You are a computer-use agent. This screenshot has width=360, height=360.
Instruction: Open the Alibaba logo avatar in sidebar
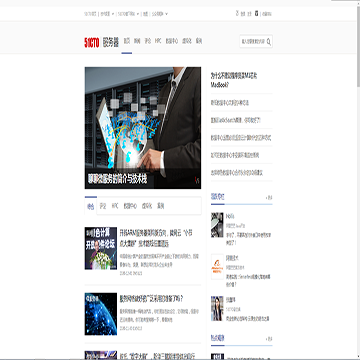[x=217, y=267]
